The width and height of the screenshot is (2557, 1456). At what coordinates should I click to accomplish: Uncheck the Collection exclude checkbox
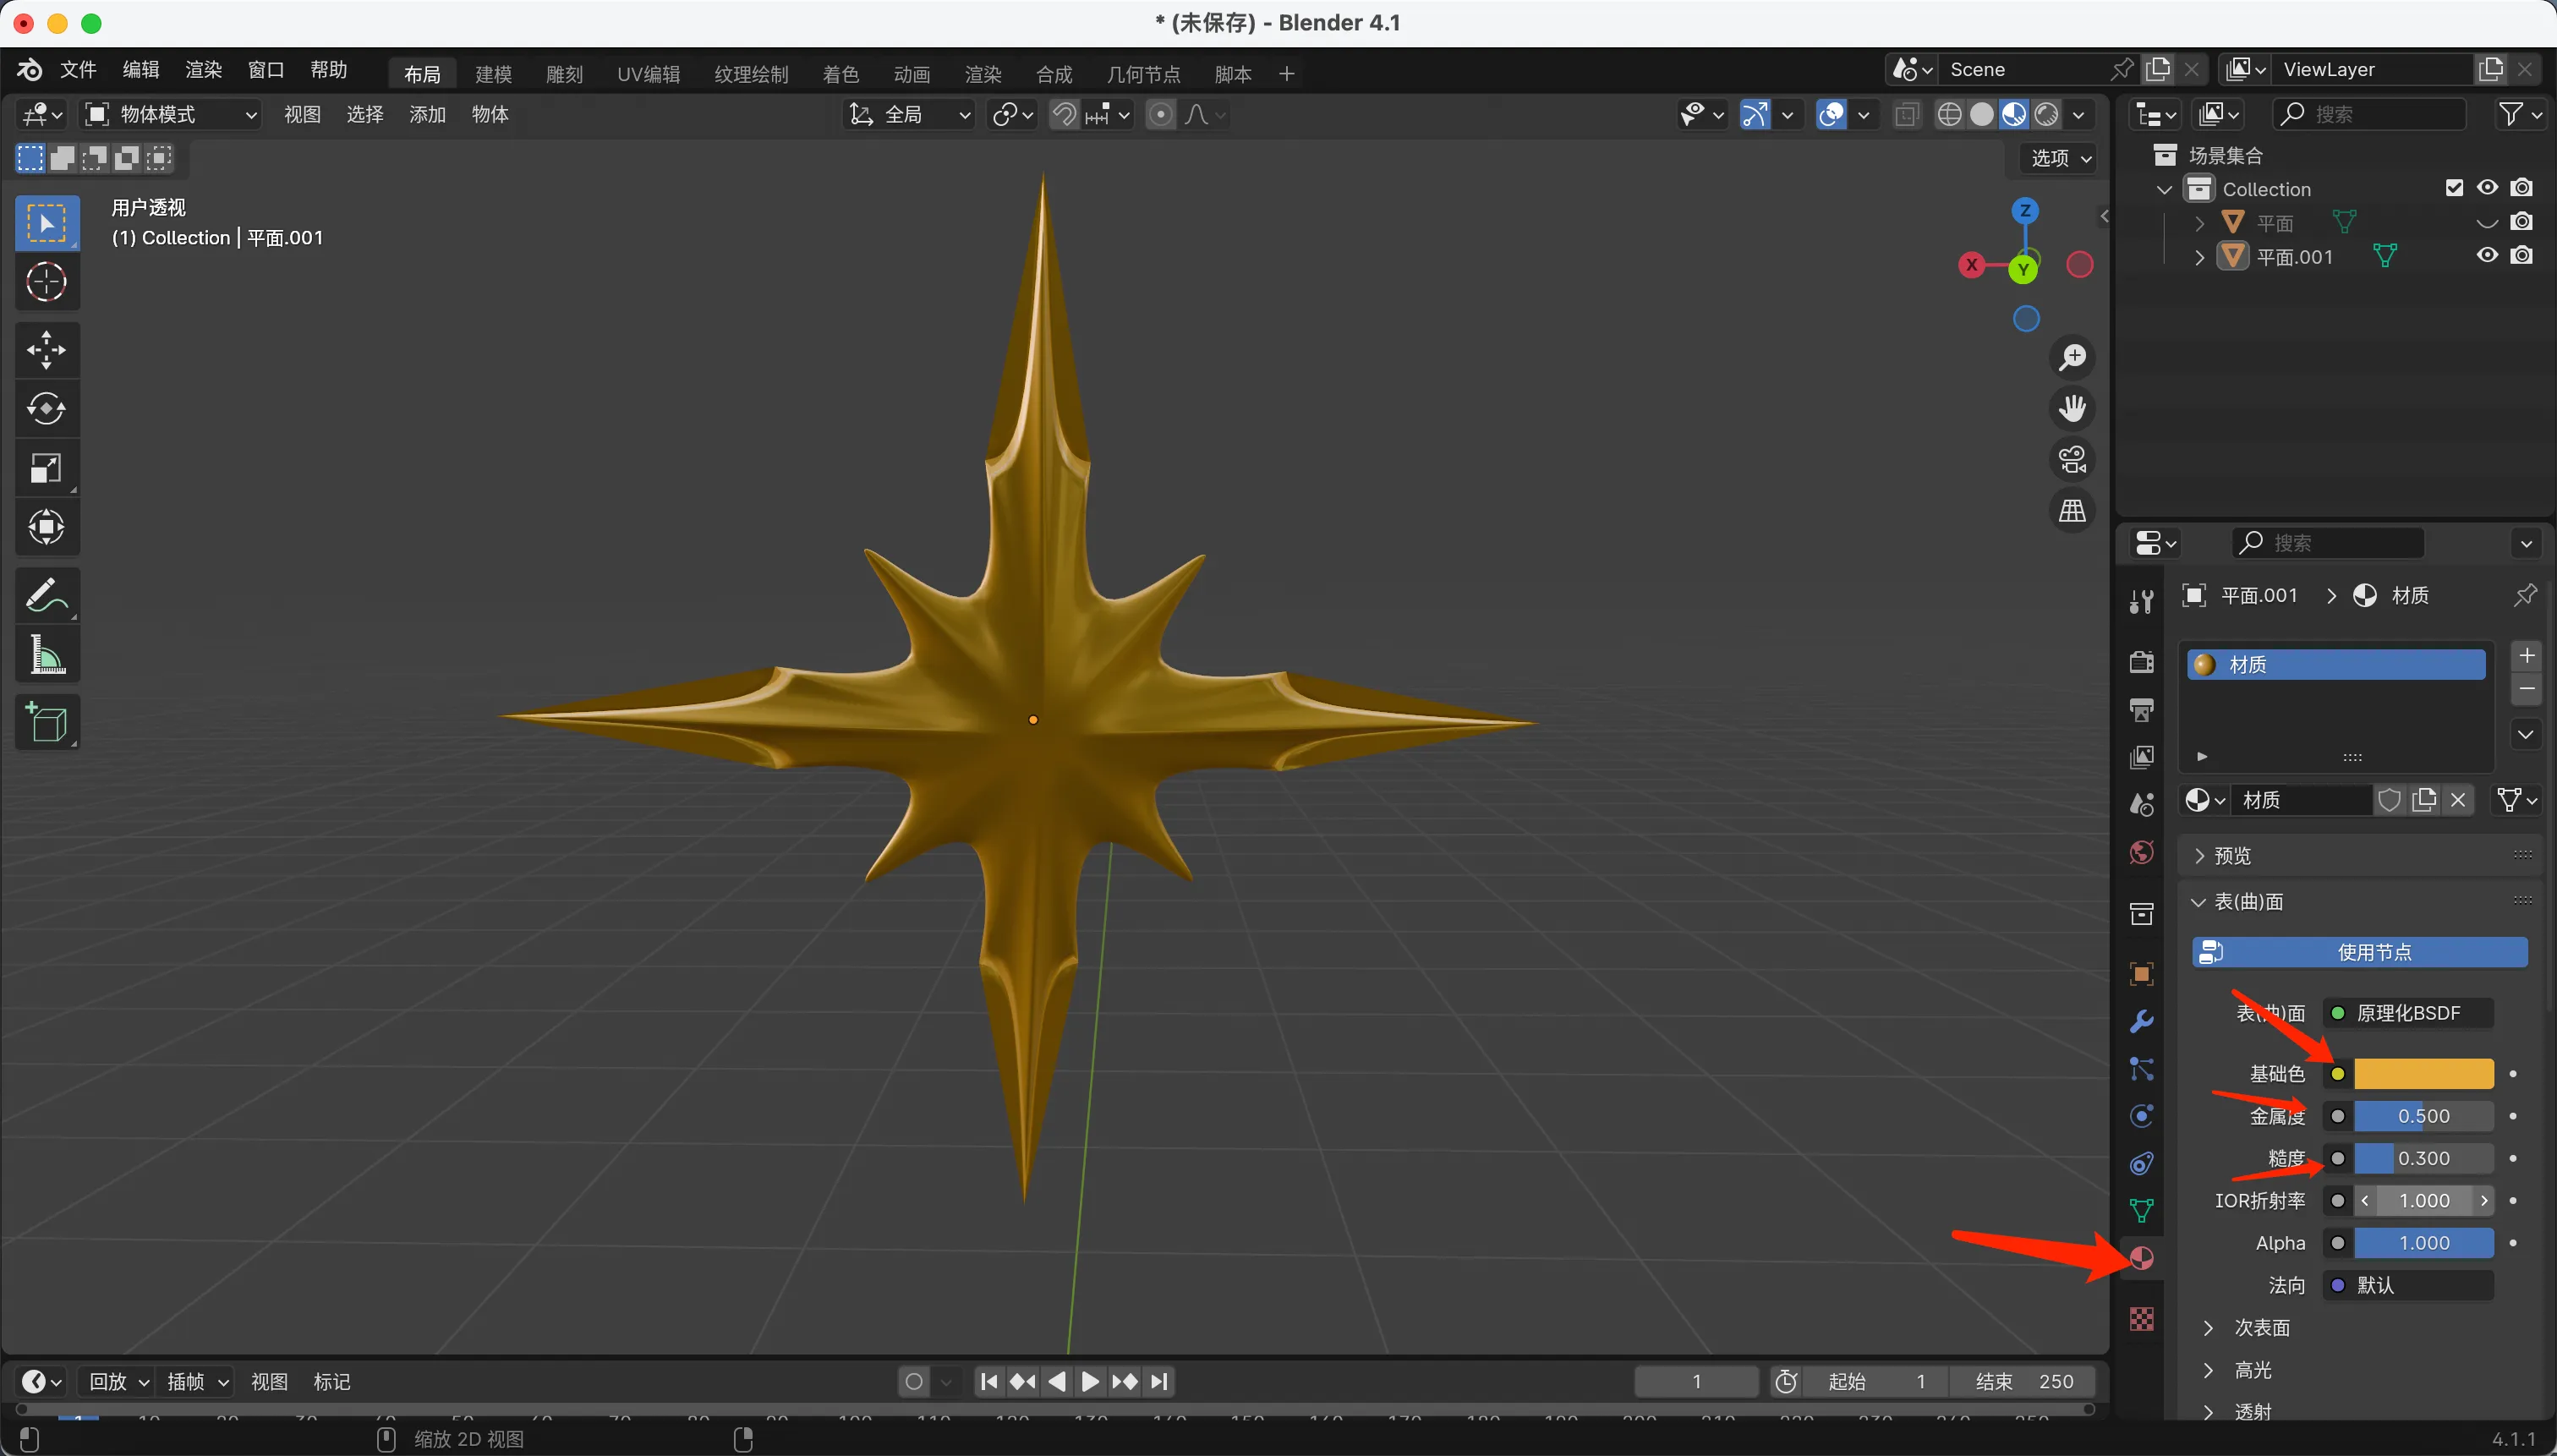(x=2453, y=188)
